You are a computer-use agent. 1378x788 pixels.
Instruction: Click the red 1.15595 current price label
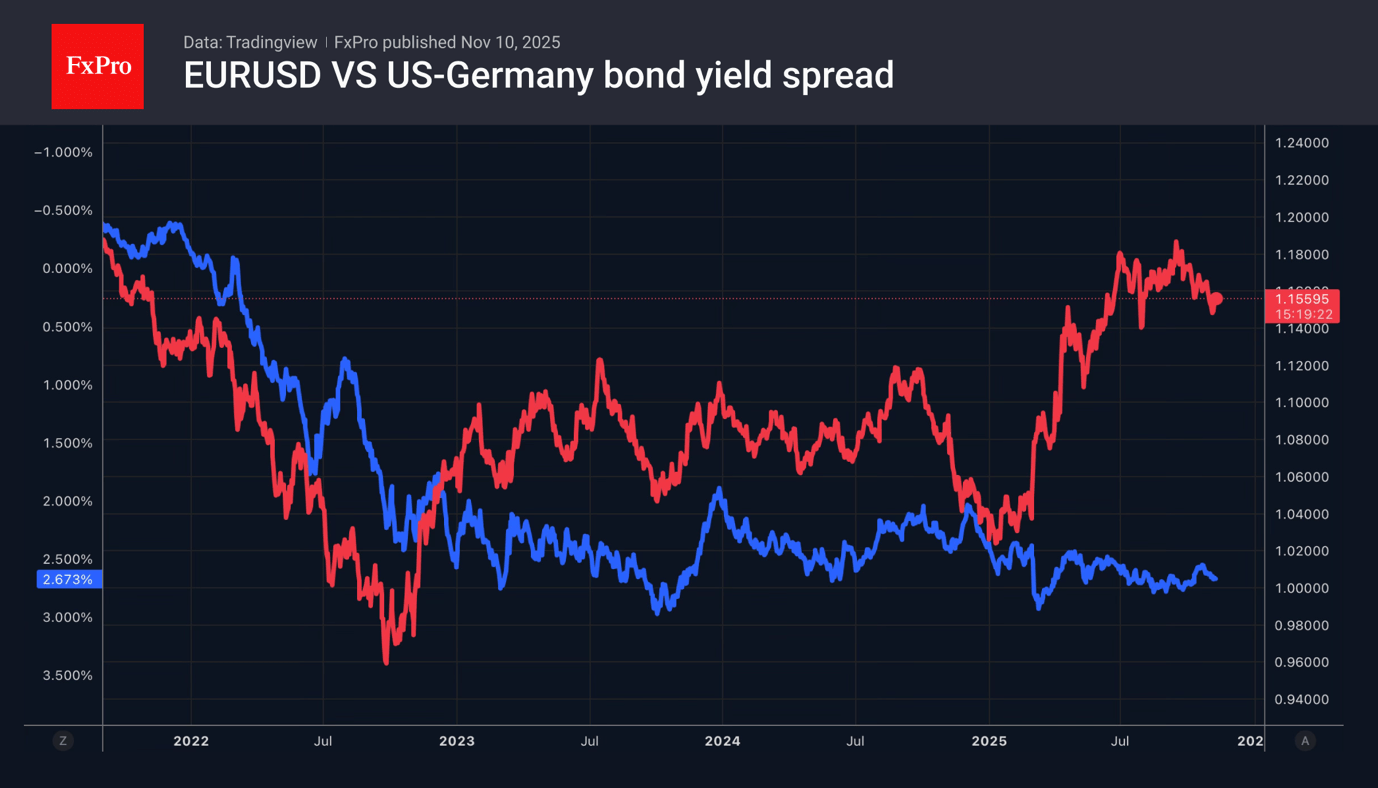click(1303, 299)
